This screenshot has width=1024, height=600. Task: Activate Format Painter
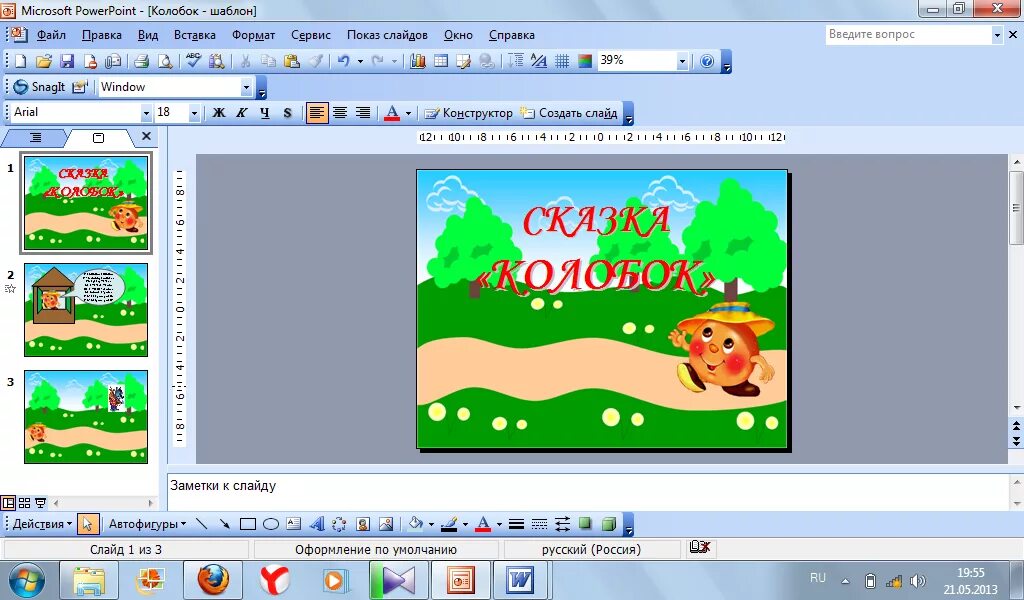coord(317,61)
